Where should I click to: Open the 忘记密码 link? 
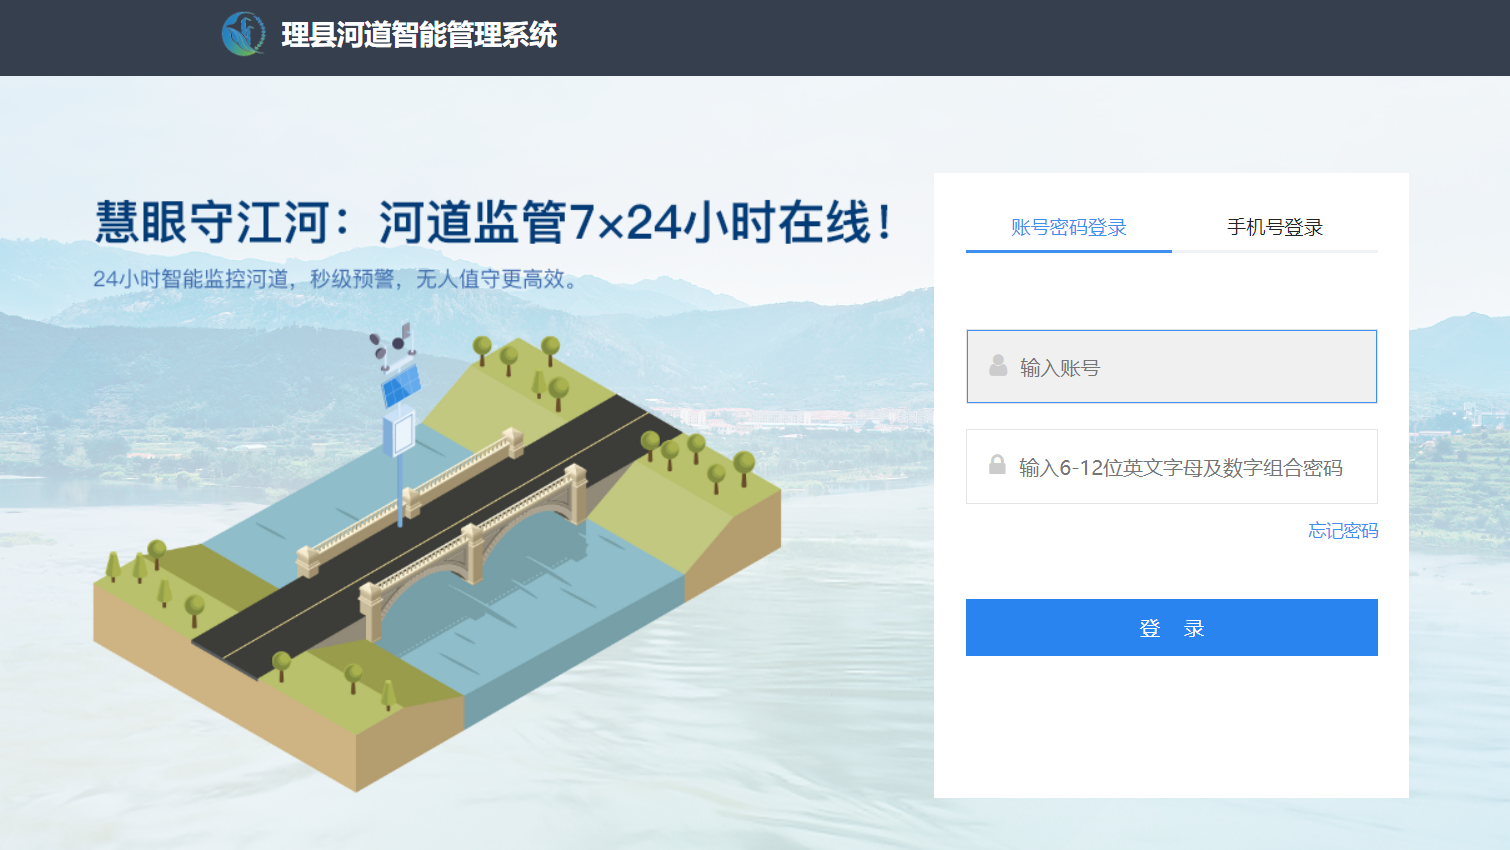(x=1343, y=531)
